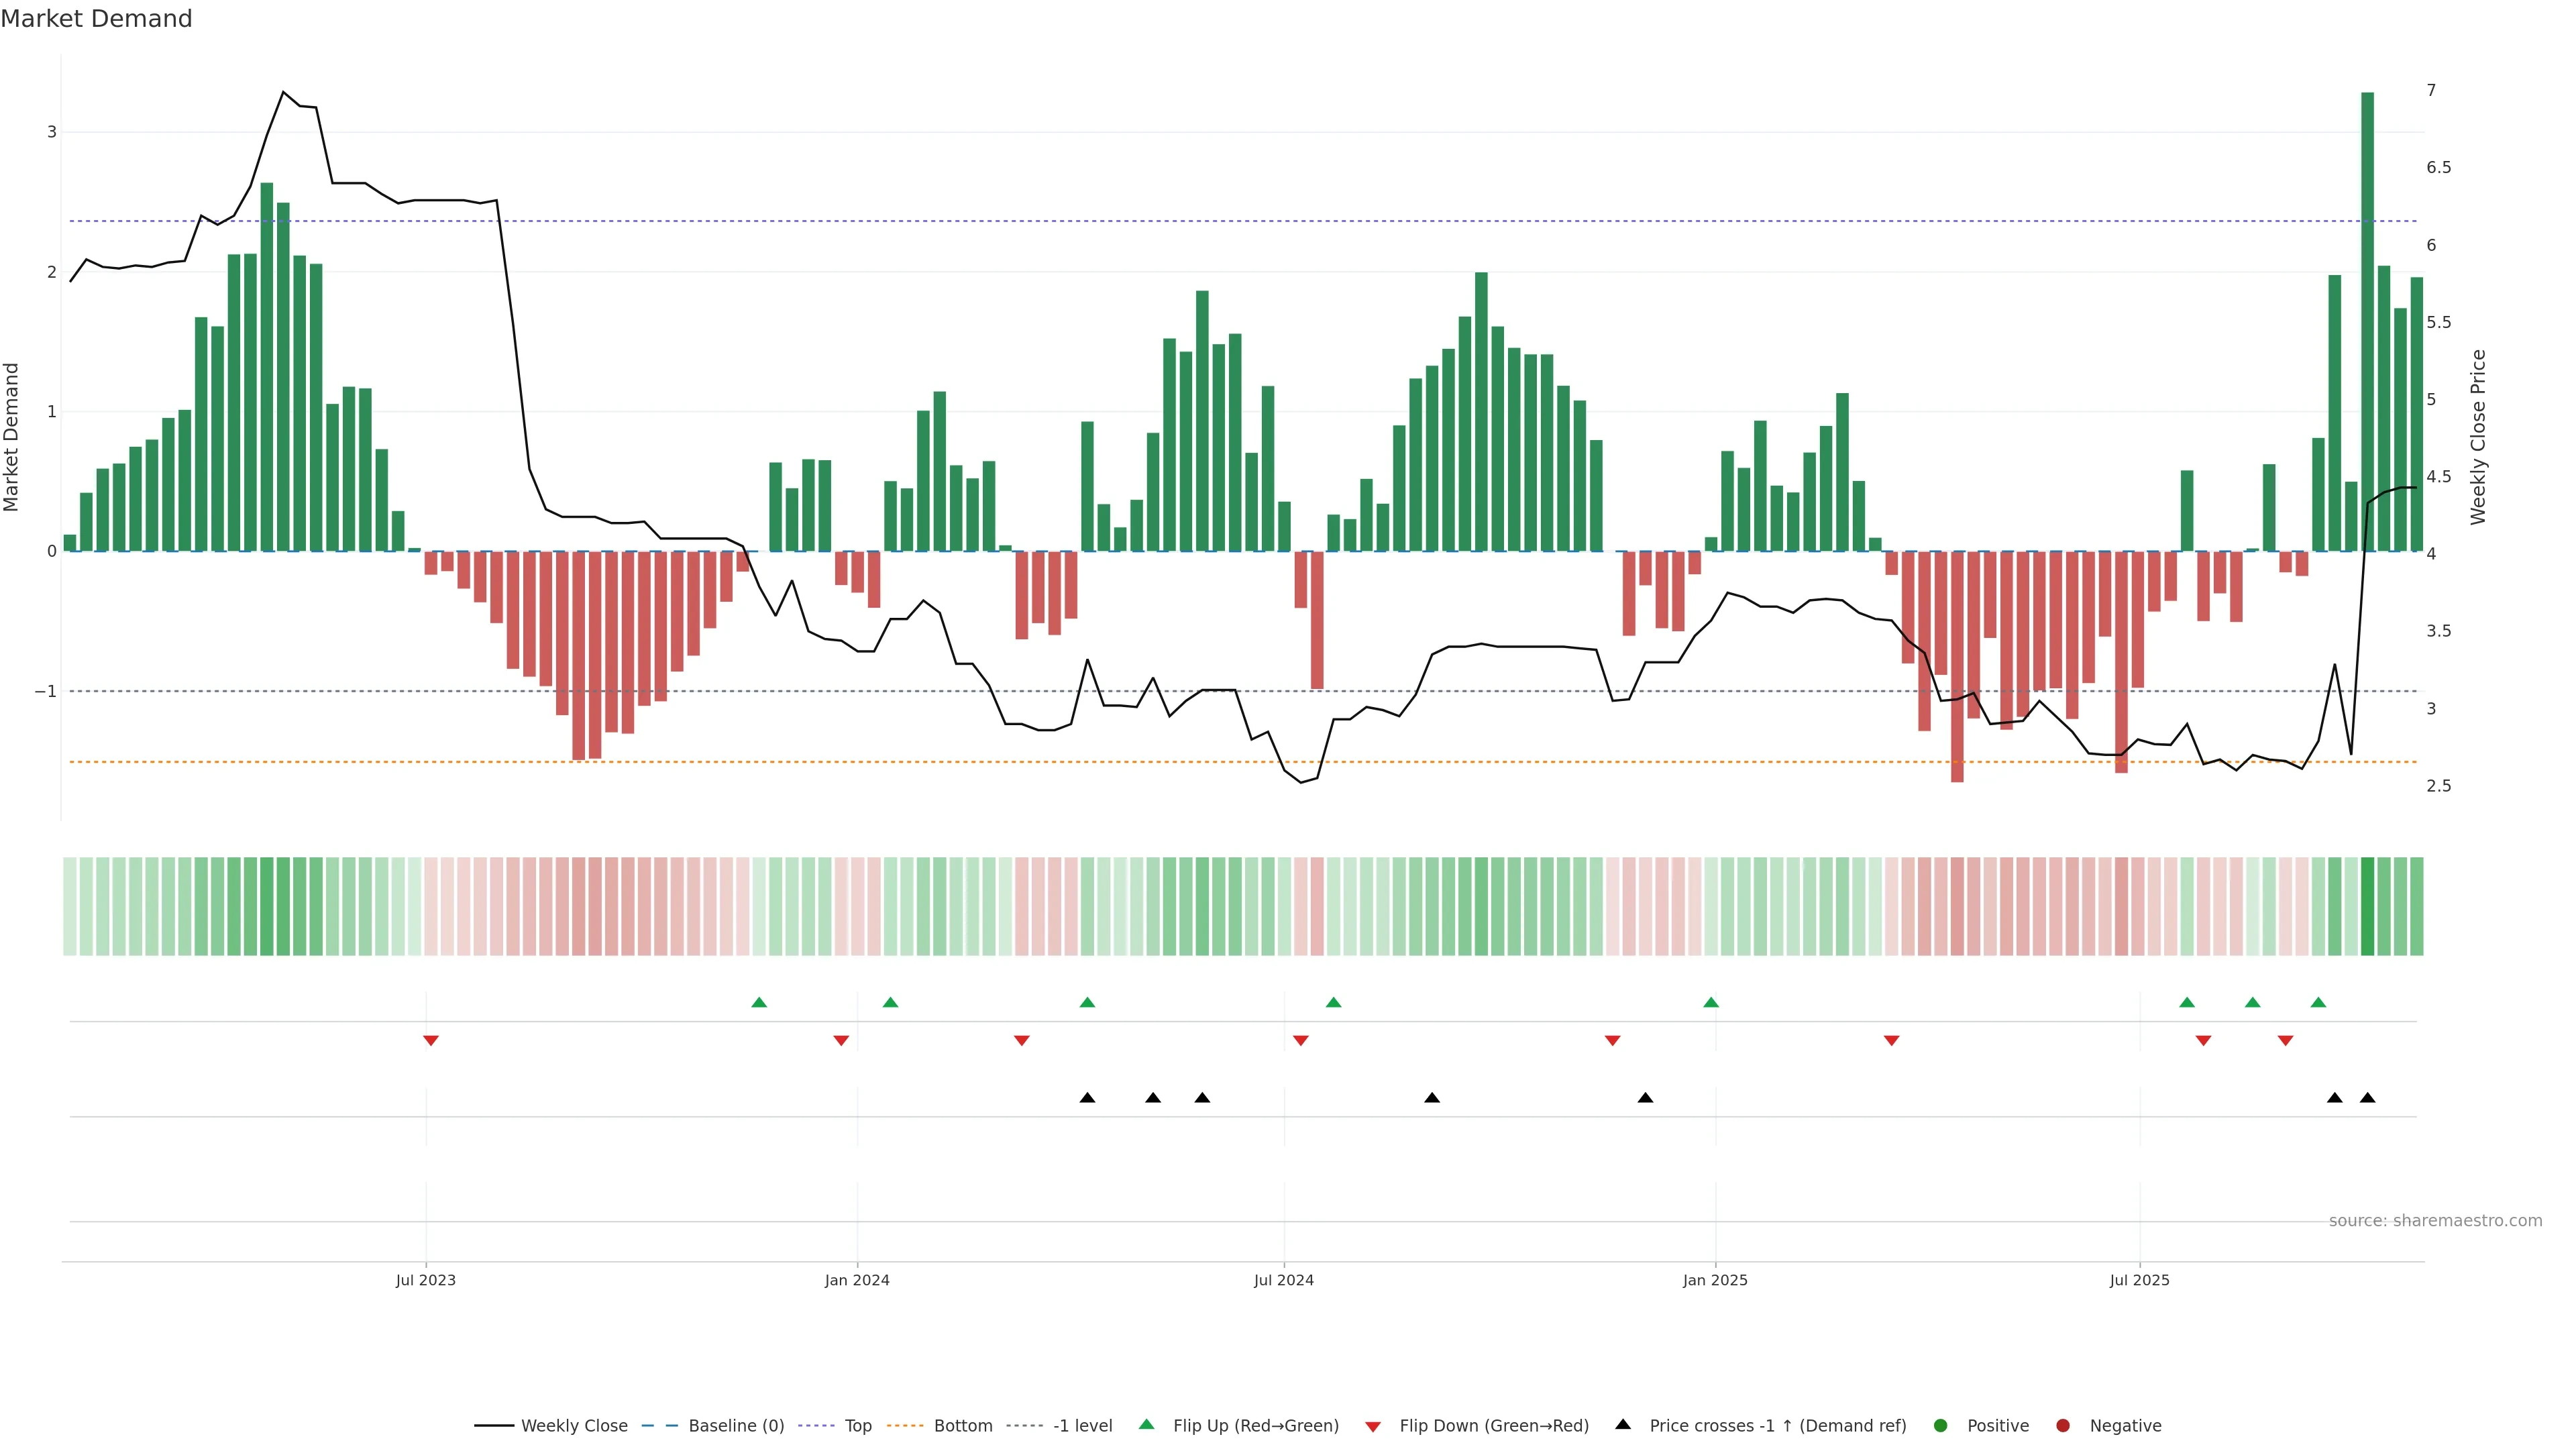Click the Jan 2024 axis label
The image size is (2576, 1449).
pyautogui.click(x=857, y=1280)
